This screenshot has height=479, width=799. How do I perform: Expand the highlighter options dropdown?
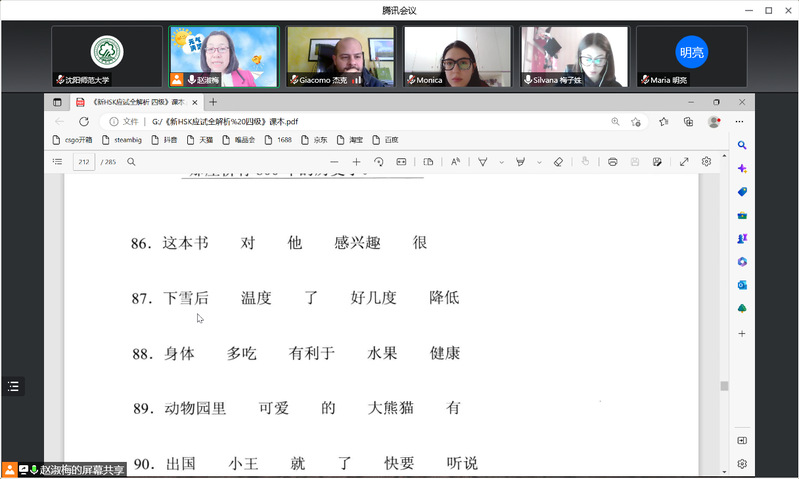pos(539,162)
